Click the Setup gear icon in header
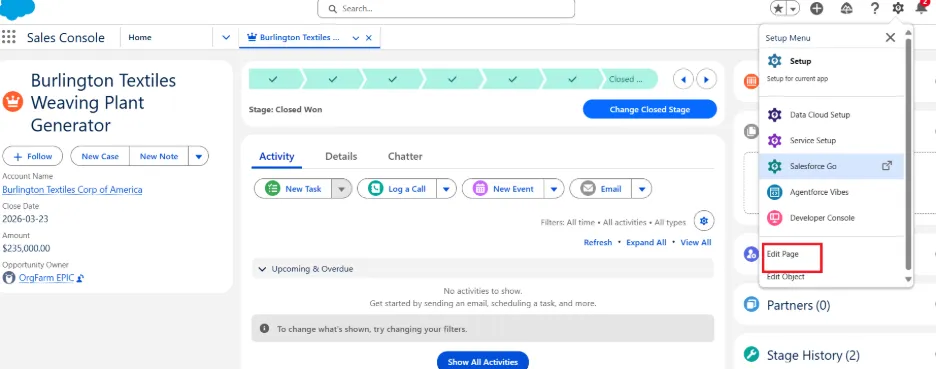 pyautogui.click(x=898, y=8)
